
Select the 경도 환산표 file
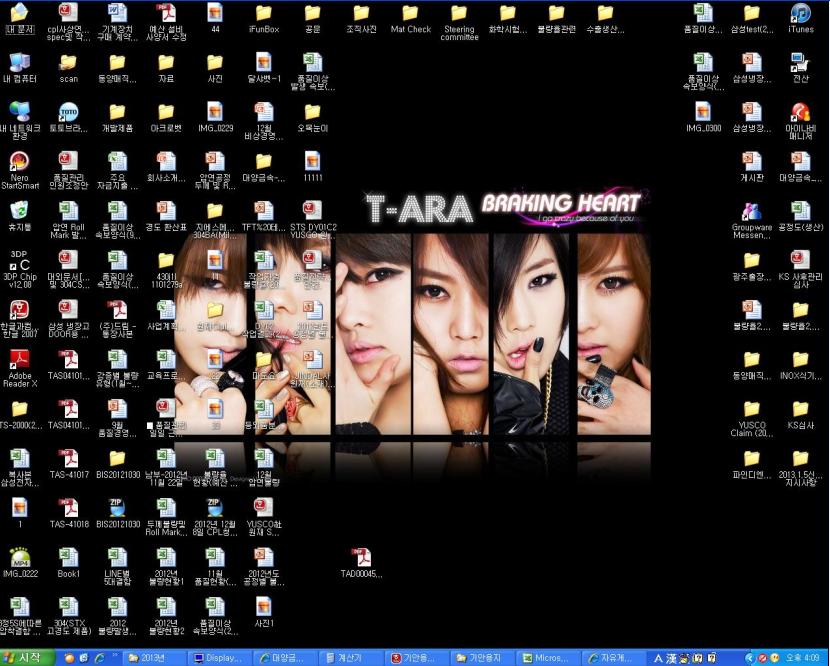click(166, 215)
